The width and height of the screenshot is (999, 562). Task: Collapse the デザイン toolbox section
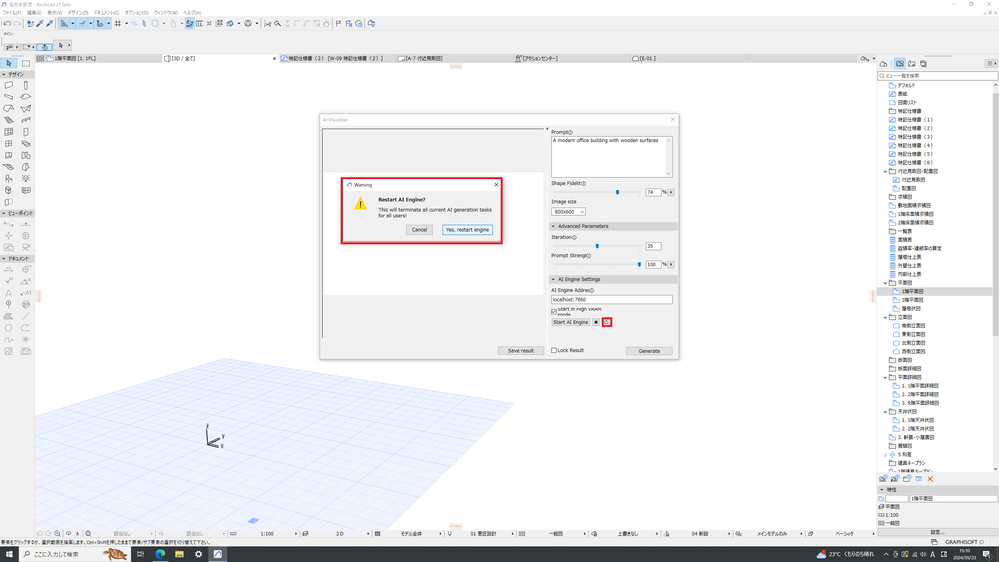(4, 75)
